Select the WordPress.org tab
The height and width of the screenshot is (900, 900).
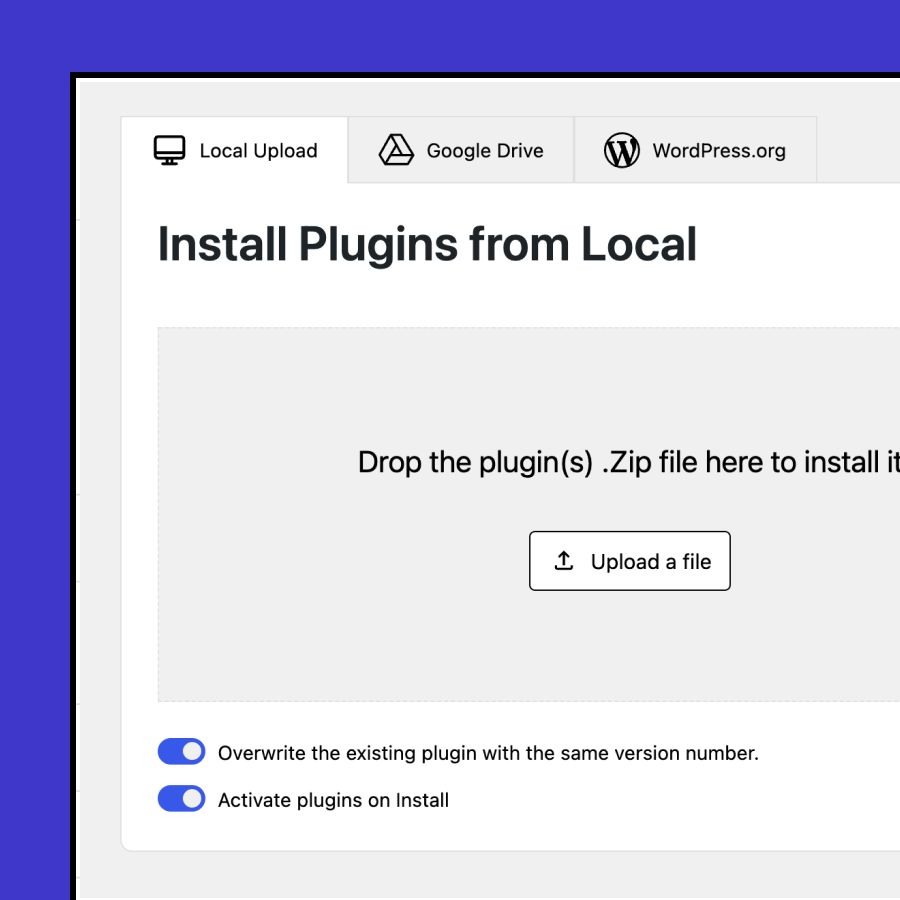695,151
